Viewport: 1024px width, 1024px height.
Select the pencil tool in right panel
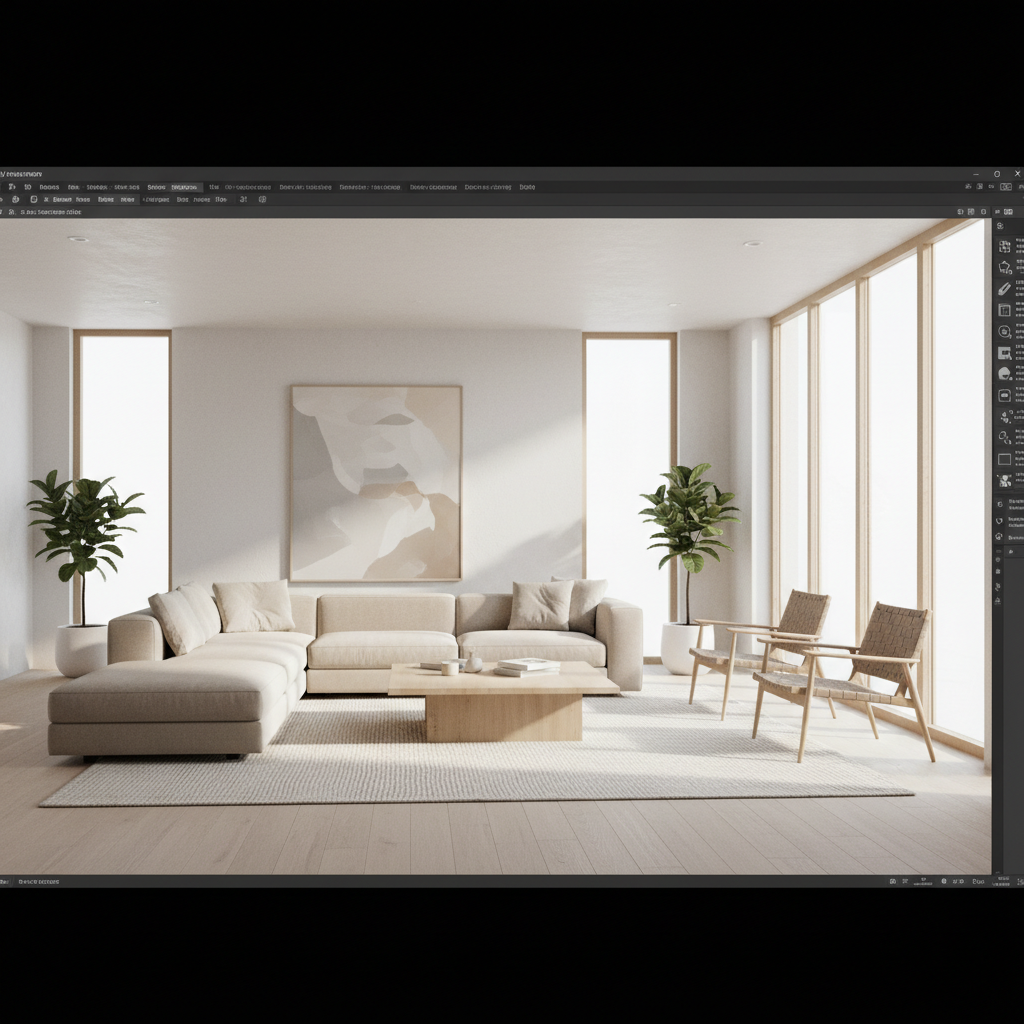(x=1004, y=288)
